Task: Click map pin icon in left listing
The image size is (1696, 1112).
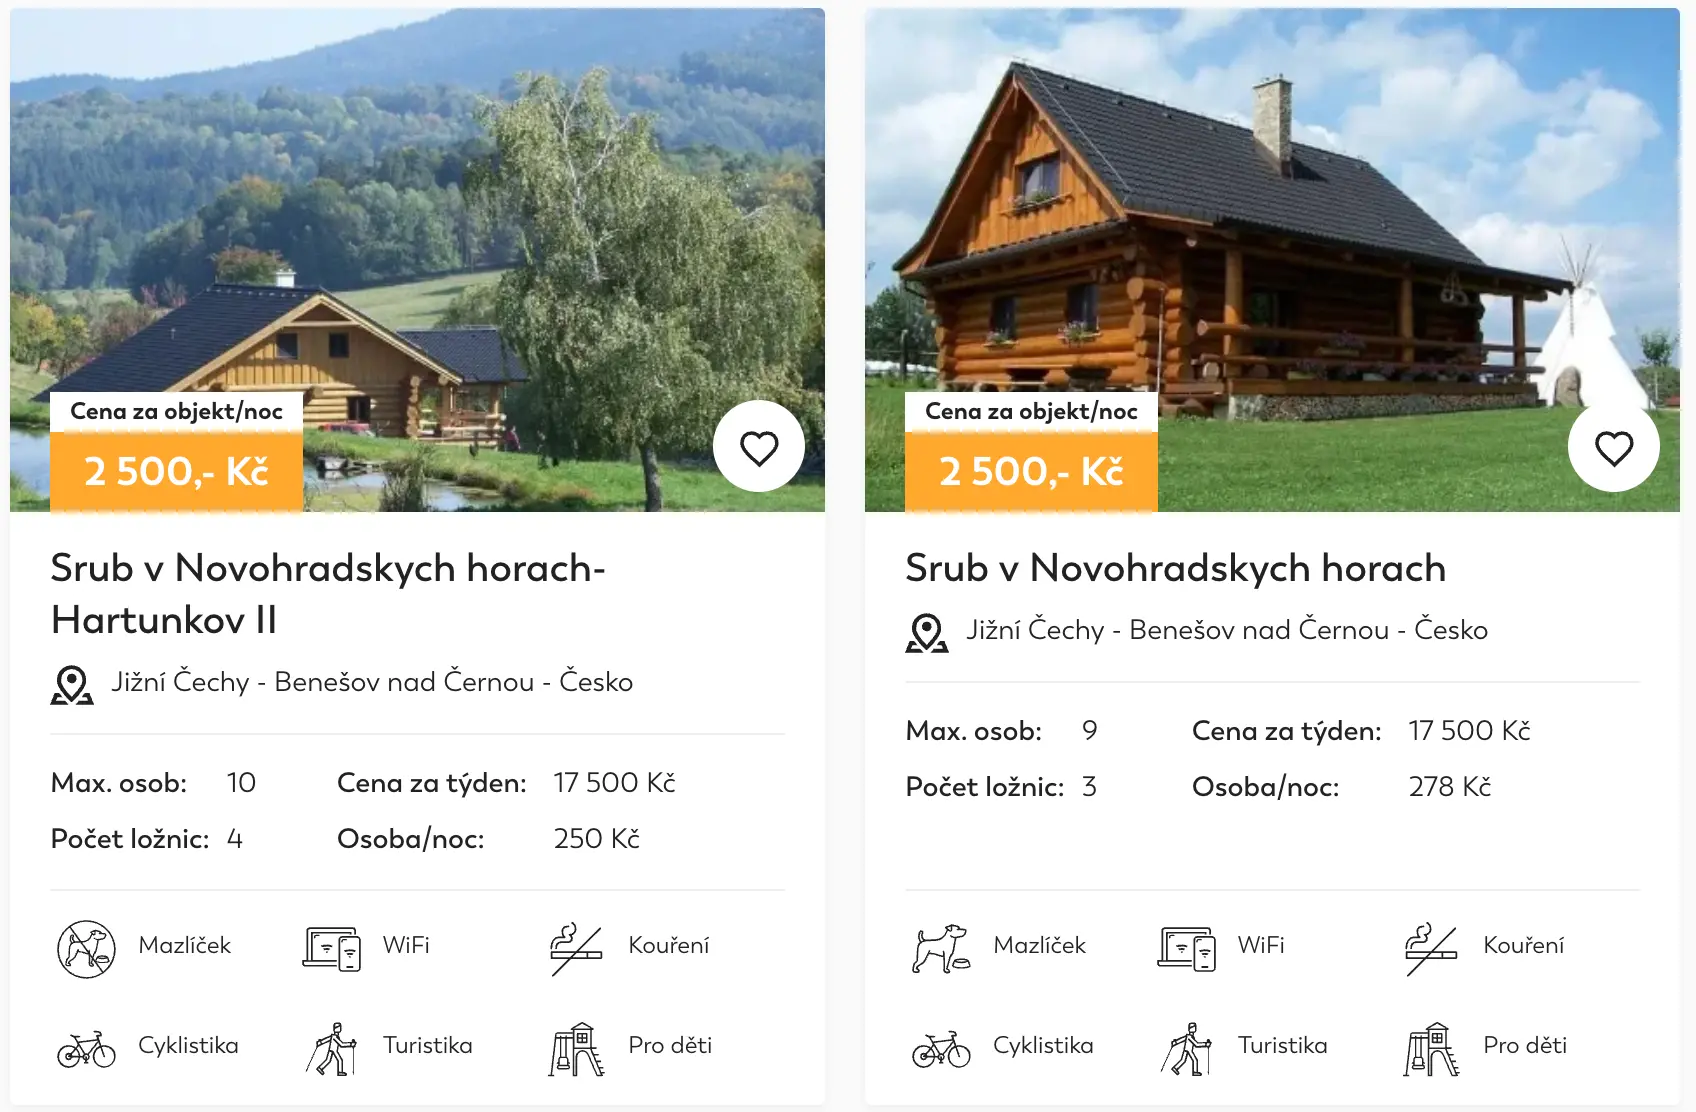Action: [x=72, y=685]
